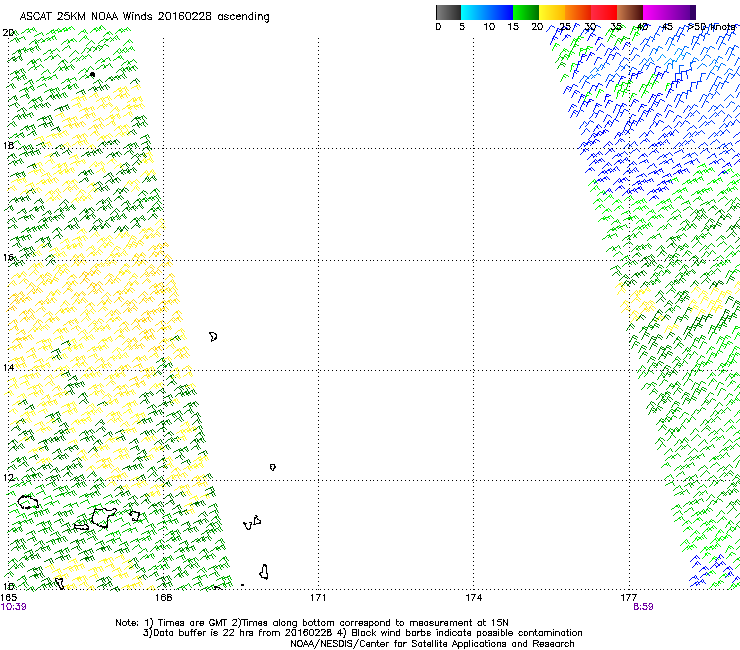Click the latitude label '18'

[x=8, y=145]
